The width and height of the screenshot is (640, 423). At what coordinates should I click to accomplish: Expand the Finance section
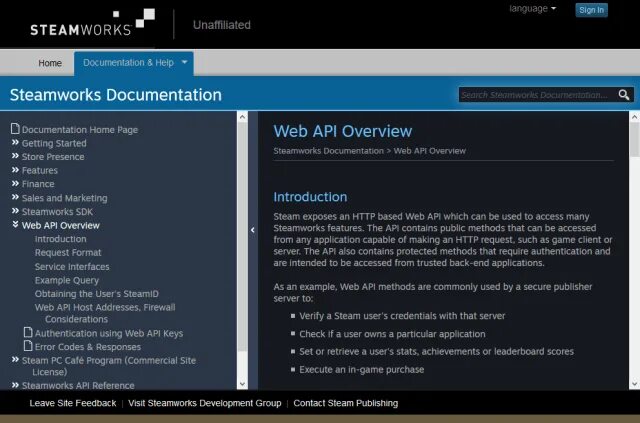pyautogui.click(x=15, y=183)
